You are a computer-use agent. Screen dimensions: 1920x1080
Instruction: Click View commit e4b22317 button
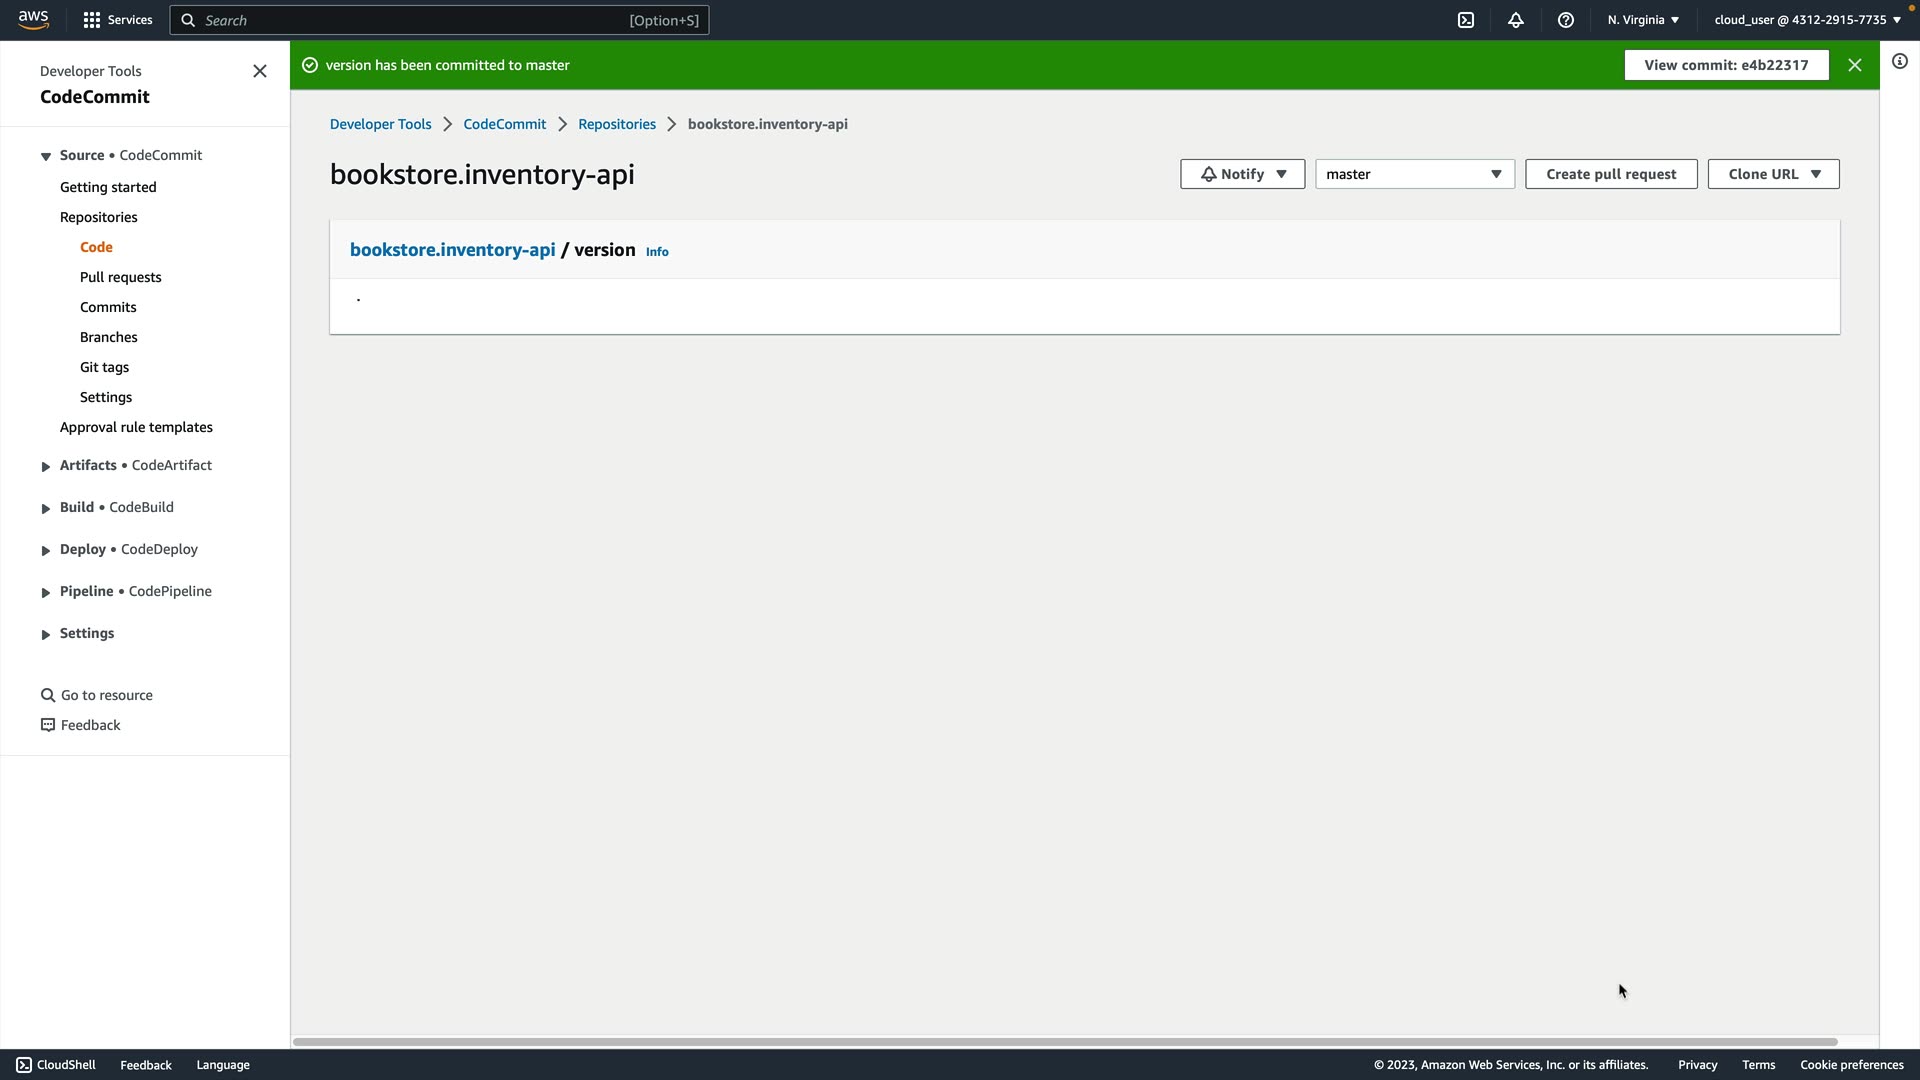point(1726,65)
